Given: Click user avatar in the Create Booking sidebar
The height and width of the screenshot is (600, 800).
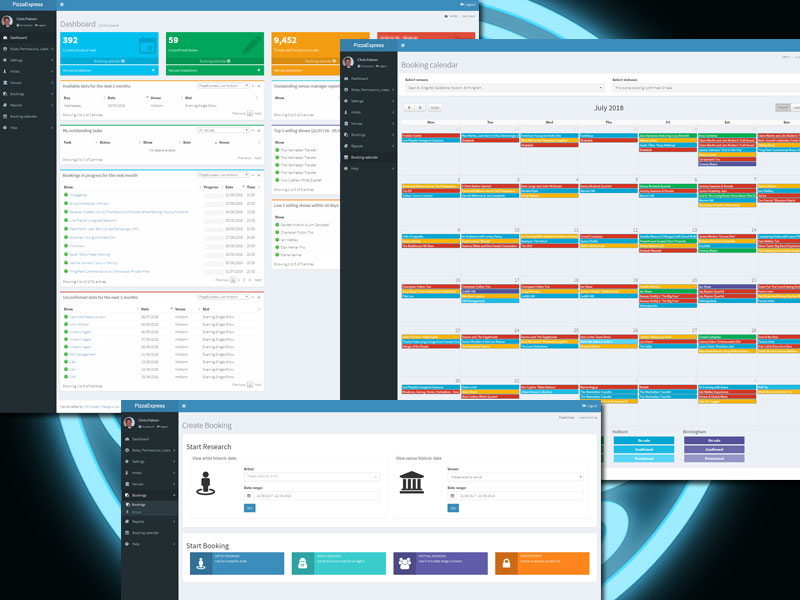Looking at the screenshot, I should pos(129,422).
